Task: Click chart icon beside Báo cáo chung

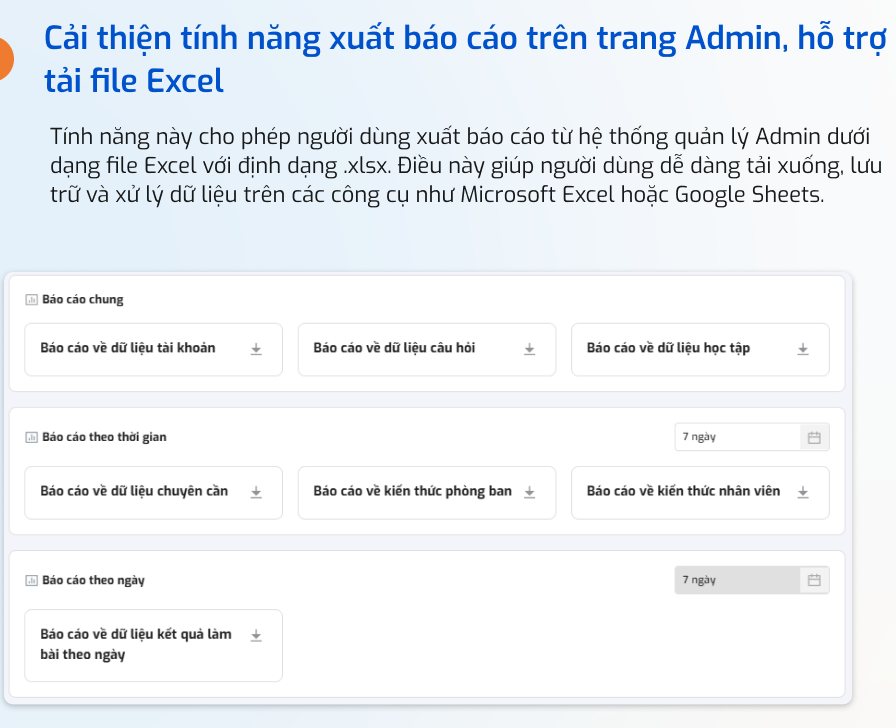Action: [31, 299]
